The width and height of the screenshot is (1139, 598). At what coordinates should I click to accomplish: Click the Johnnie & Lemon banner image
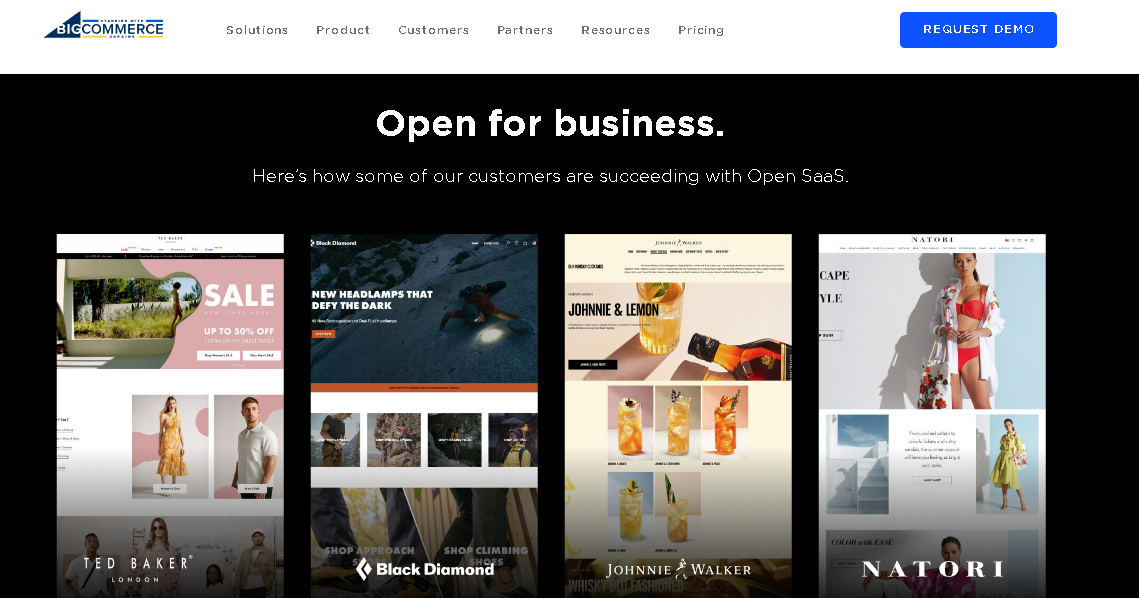pyautogui.click(x=678, y=331)
